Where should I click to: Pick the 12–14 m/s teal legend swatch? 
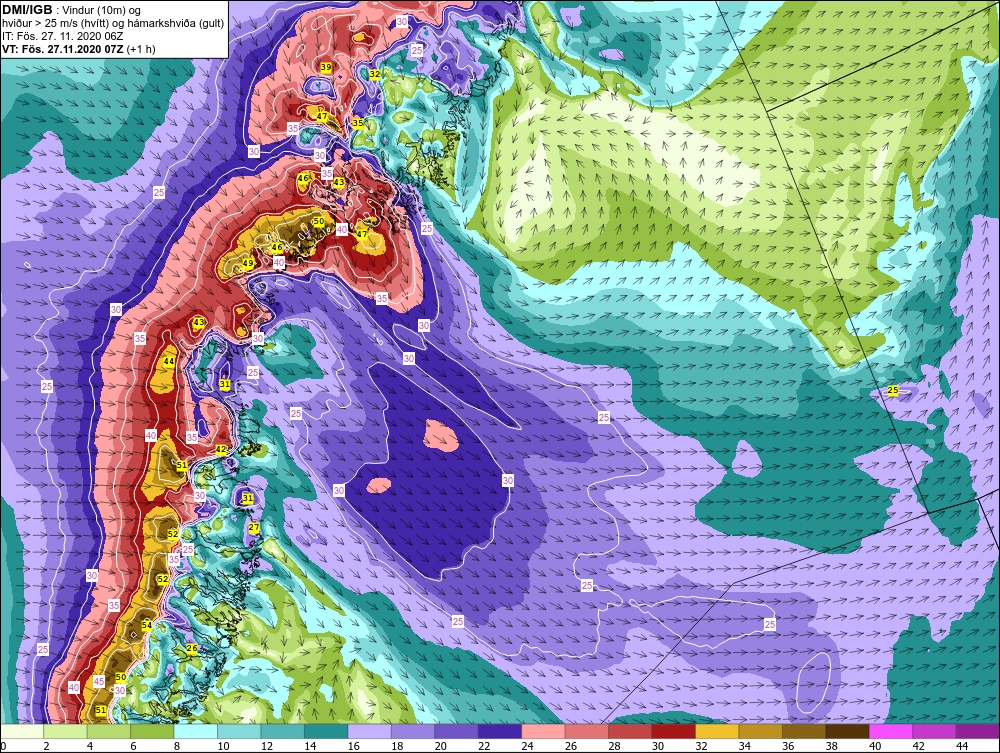point(283,731)
